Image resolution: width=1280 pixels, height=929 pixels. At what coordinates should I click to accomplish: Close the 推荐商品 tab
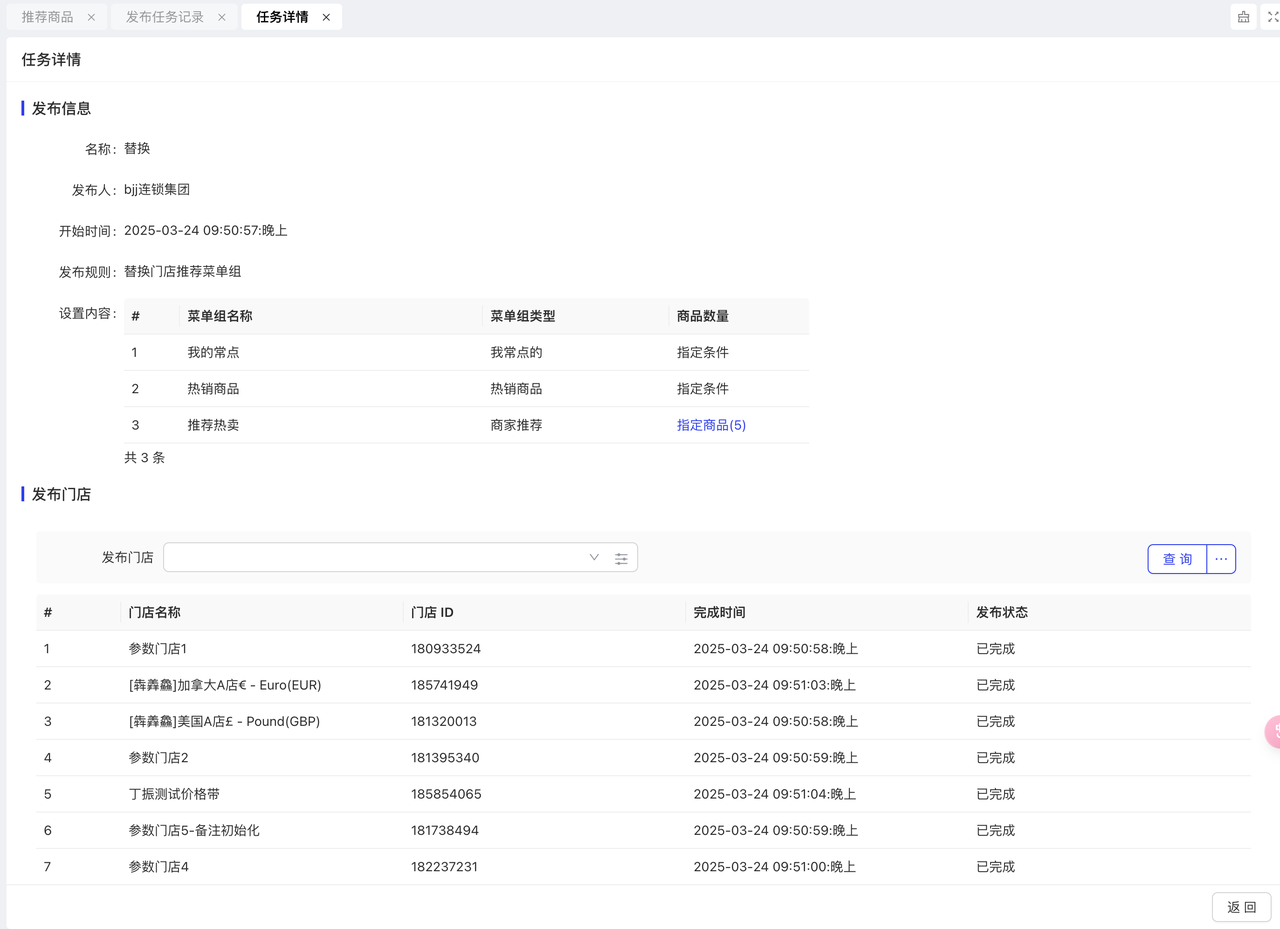point(91,17)
